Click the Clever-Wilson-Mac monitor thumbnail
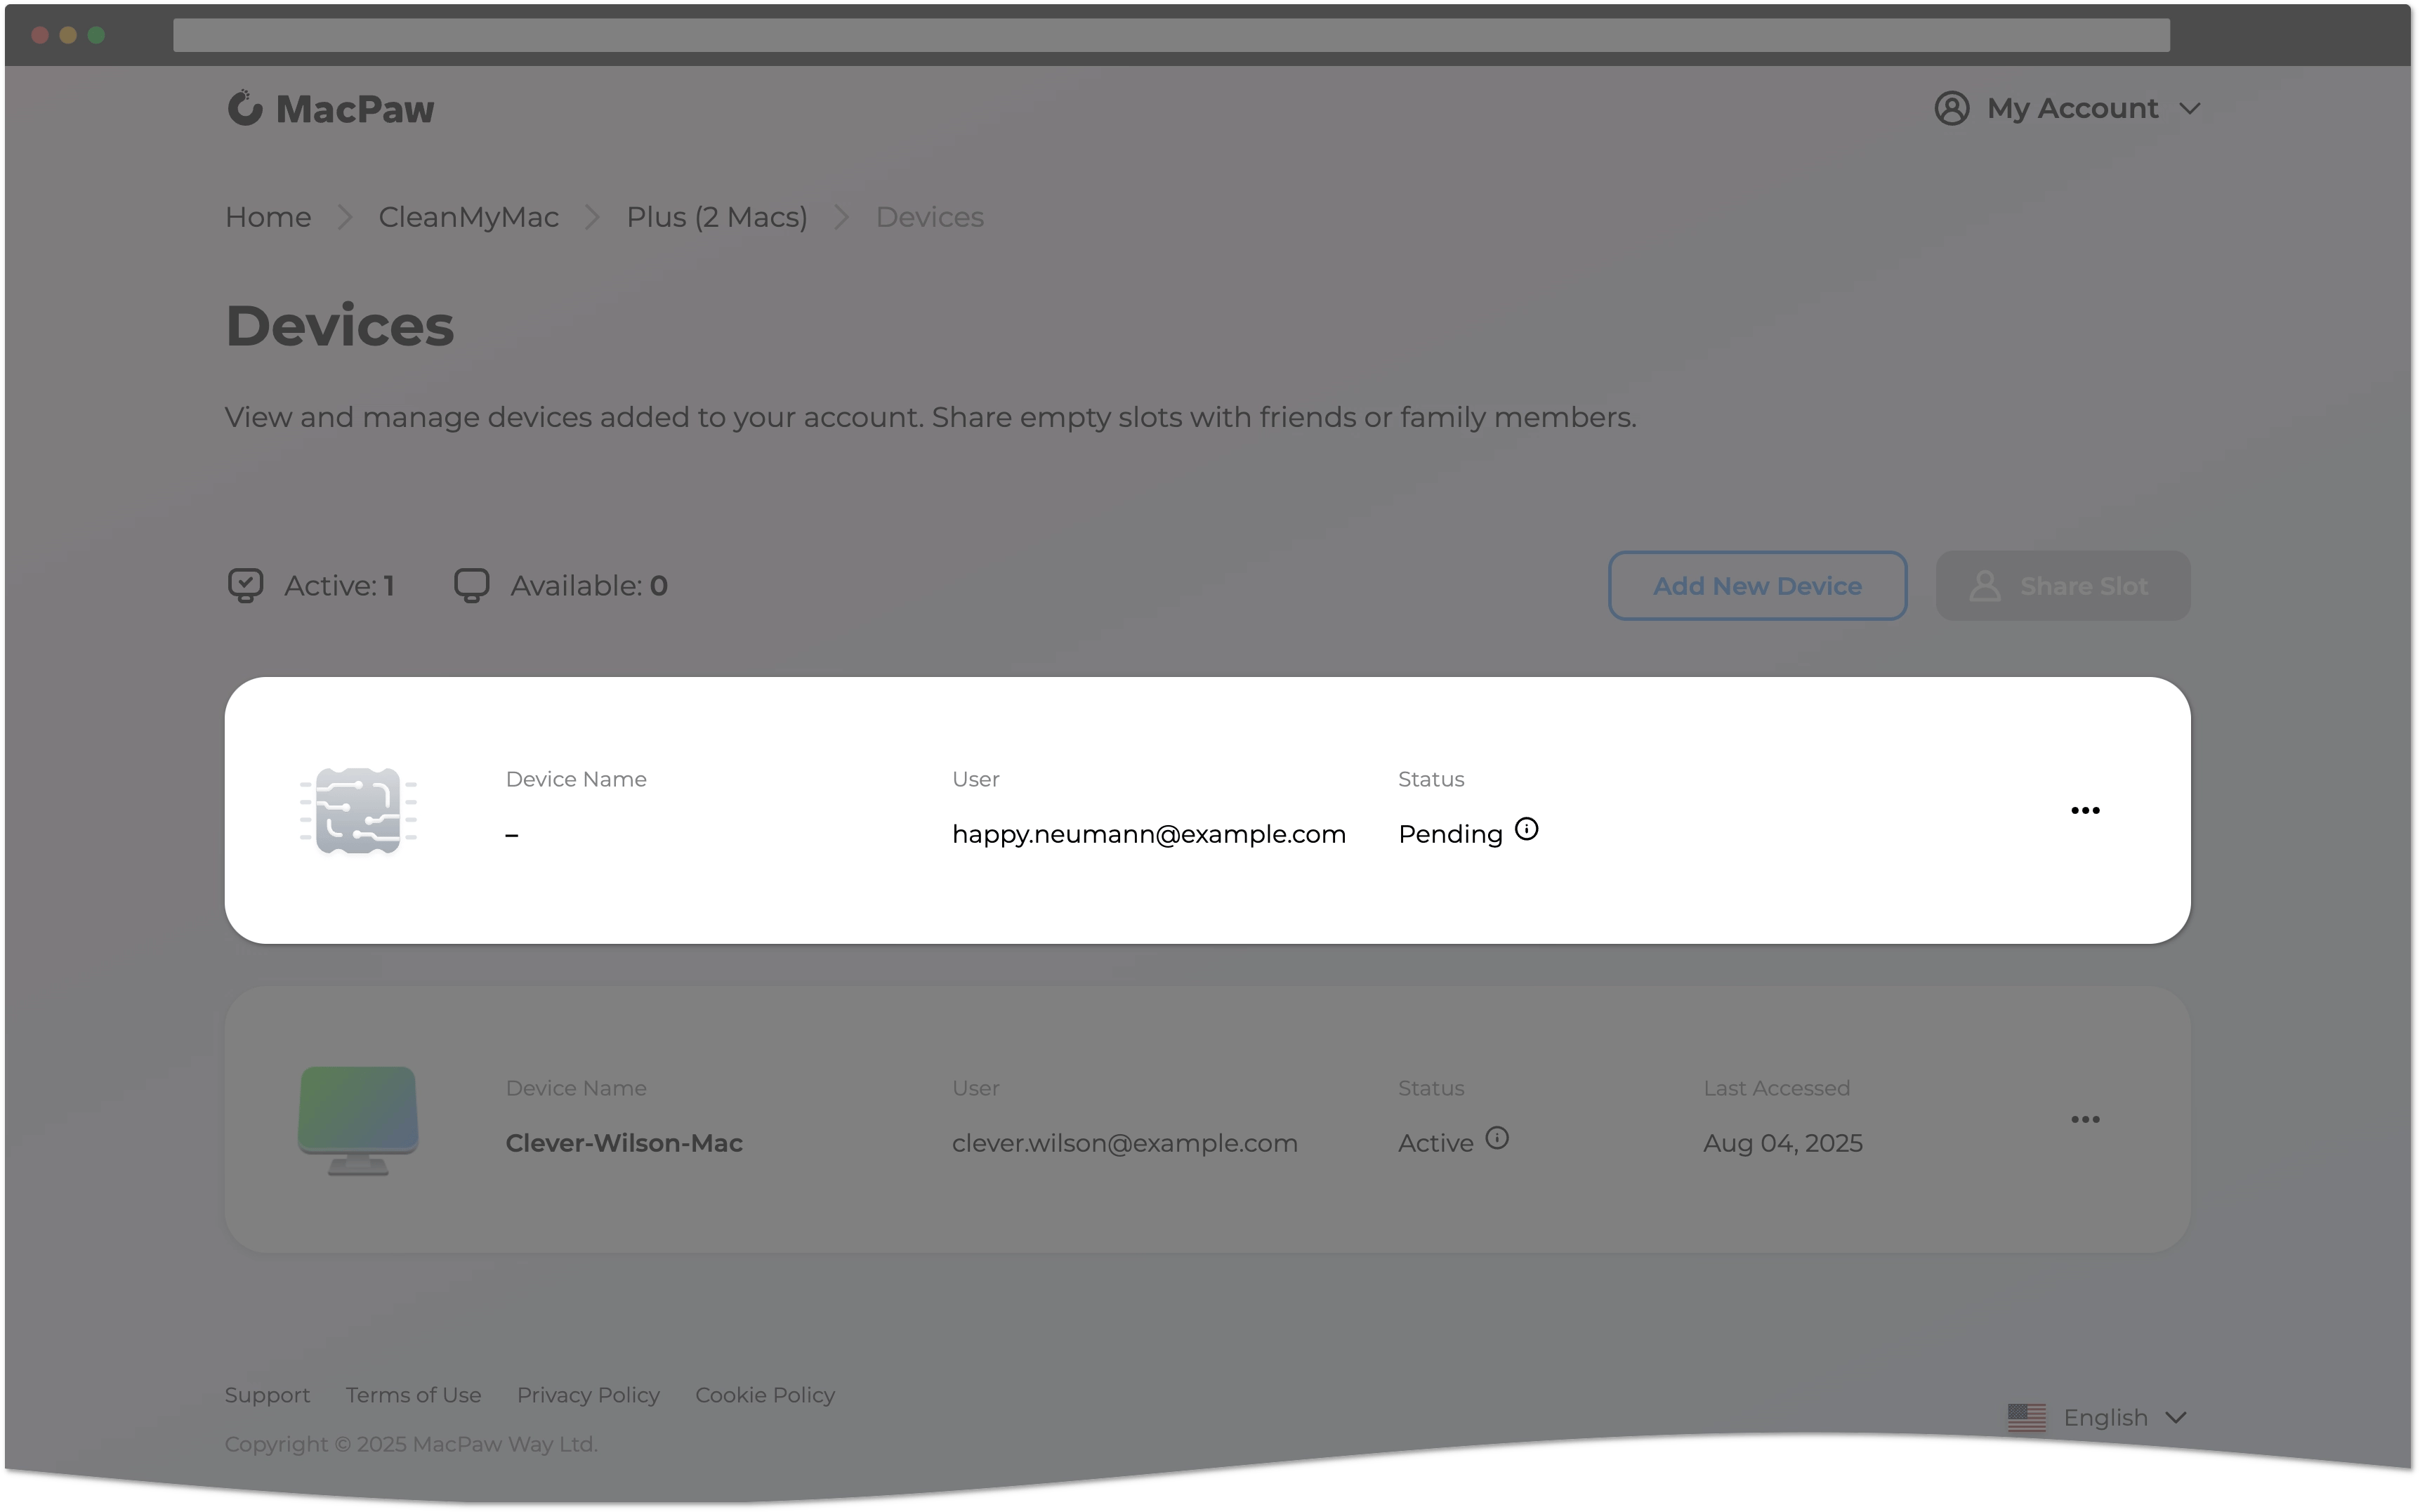 coord(358,1120)
